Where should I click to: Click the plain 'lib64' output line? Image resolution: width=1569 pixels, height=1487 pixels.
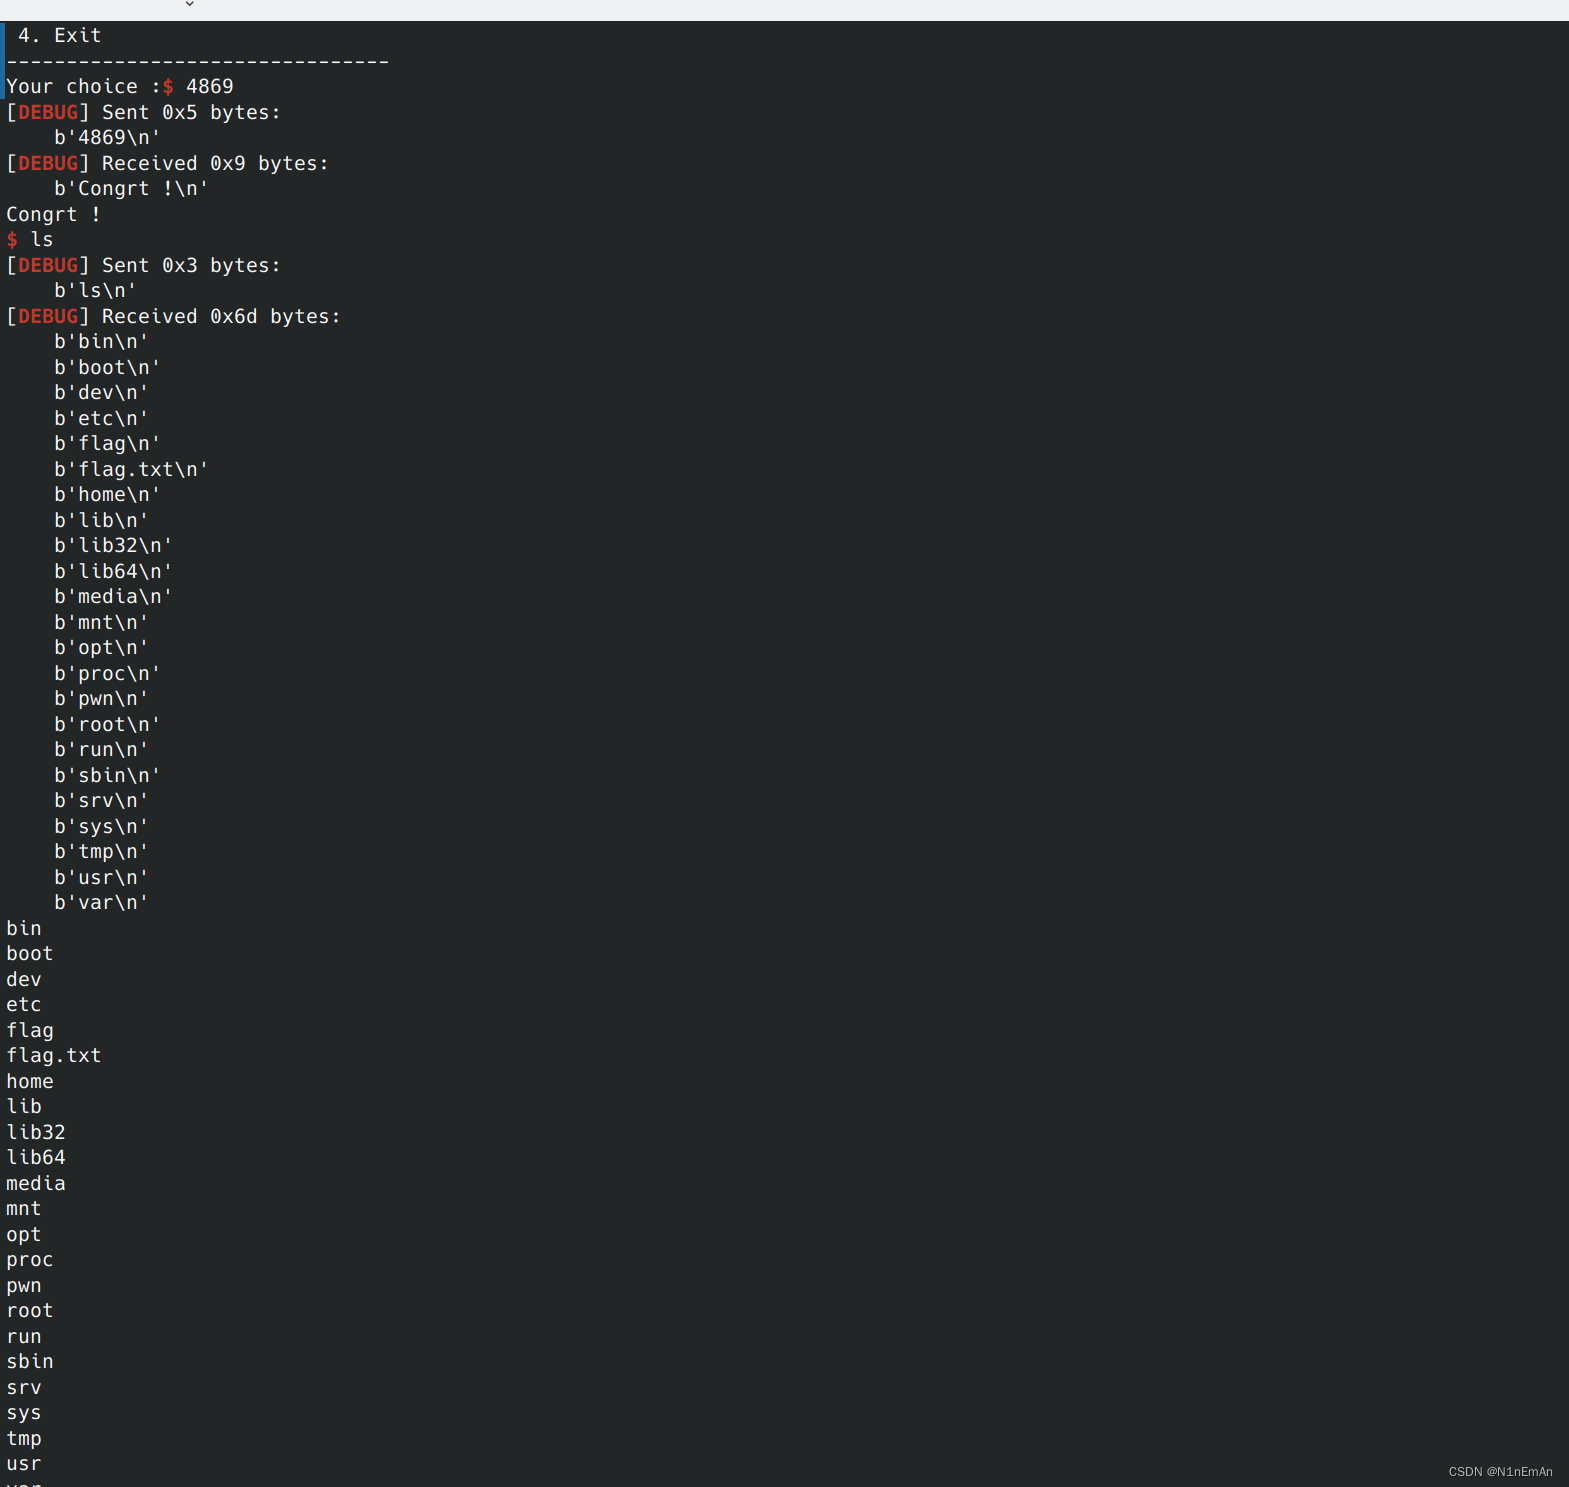(36, 1157)
